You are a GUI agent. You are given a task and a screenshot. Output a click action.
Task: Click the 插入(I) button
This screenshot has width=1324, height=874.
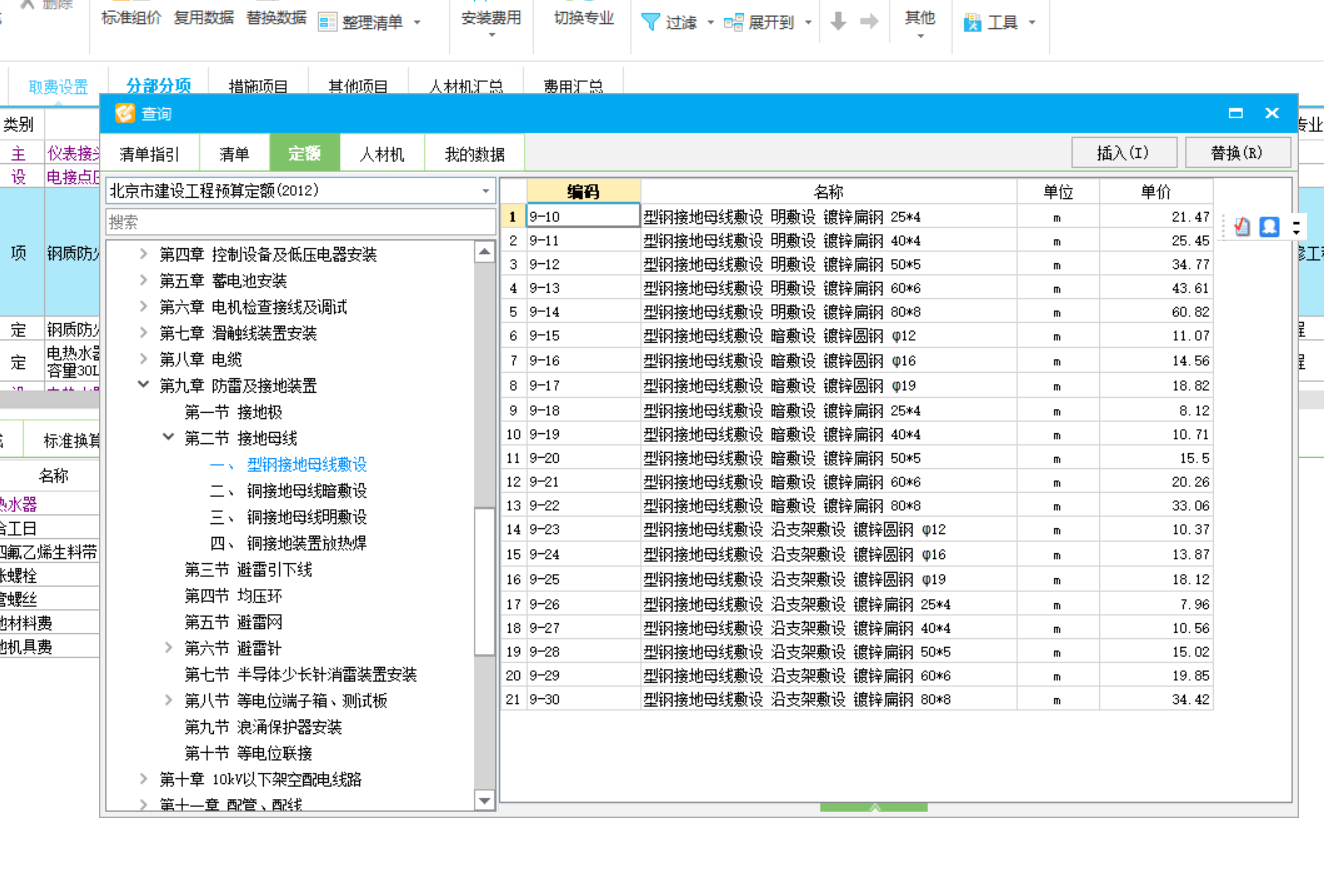[x=1123, y=153]
